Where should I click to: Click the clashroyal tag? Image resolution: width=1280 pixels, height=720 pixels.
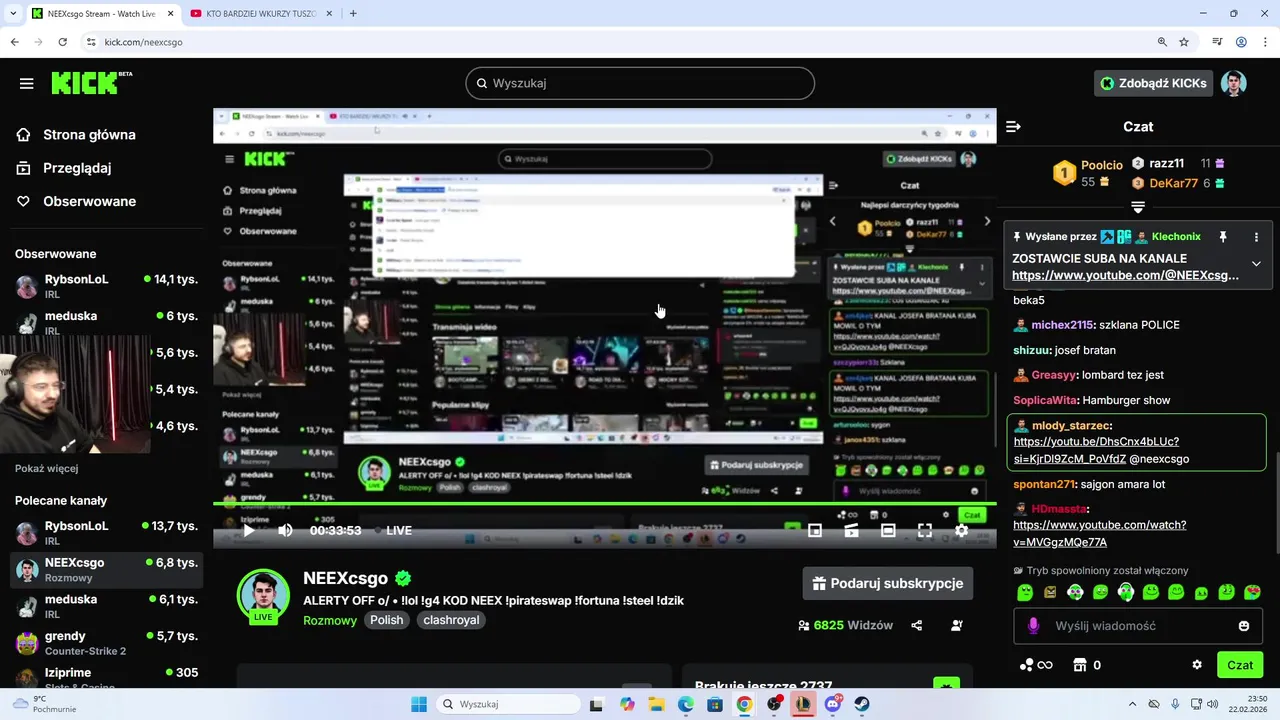click(451, 620)
